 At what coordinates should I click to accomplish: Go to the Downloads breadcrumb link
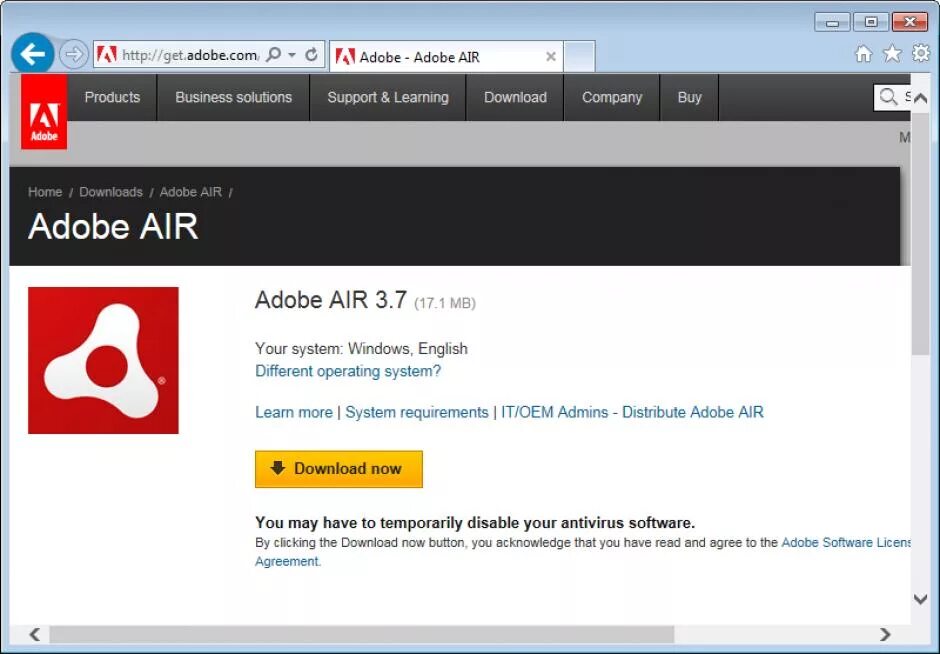(111, 192)
